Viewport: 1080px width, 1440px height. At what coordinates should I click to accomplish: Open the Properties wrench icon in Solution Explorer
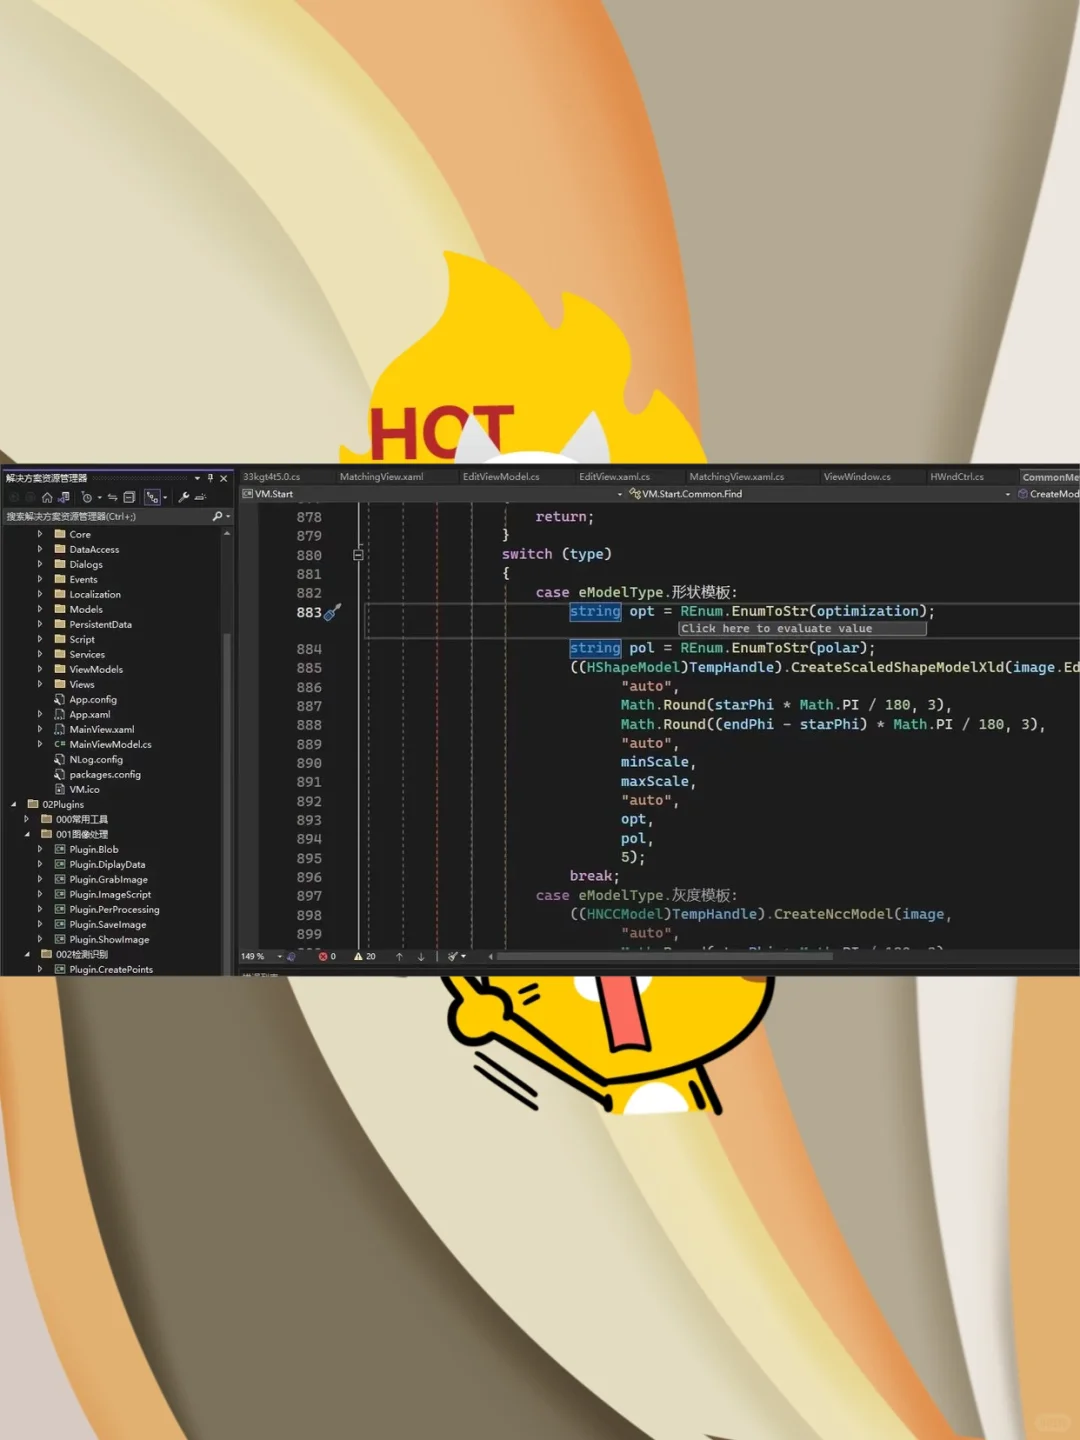(x=183, y=497)
